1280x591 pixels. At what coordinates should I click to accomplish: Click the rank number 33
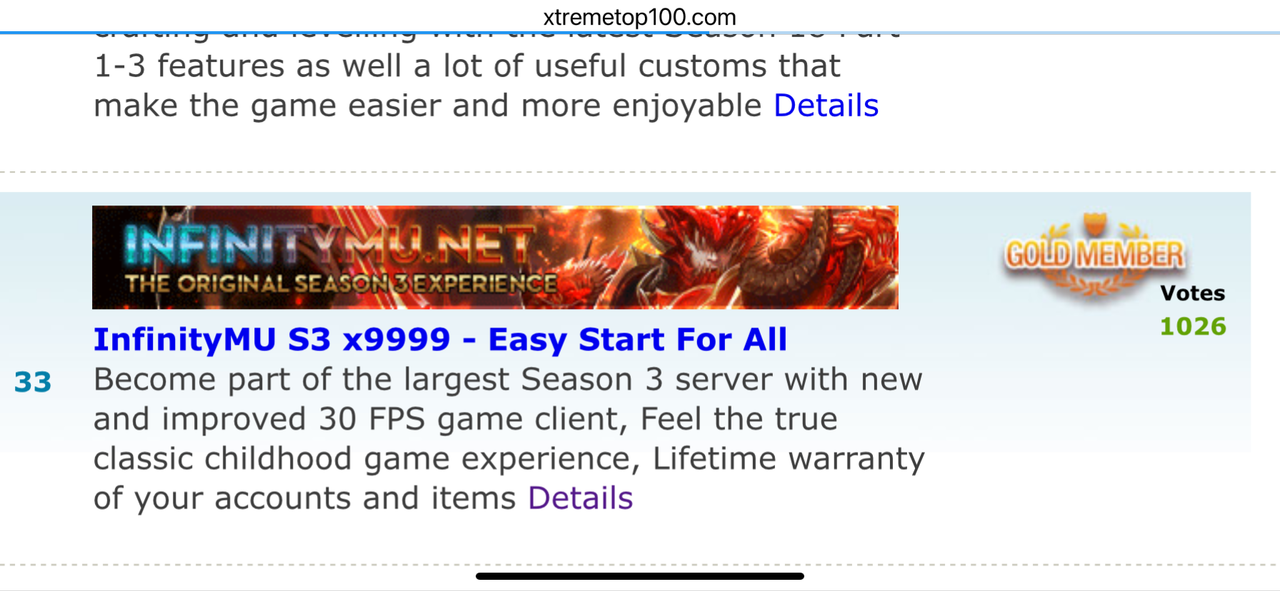tap(33, 381)
